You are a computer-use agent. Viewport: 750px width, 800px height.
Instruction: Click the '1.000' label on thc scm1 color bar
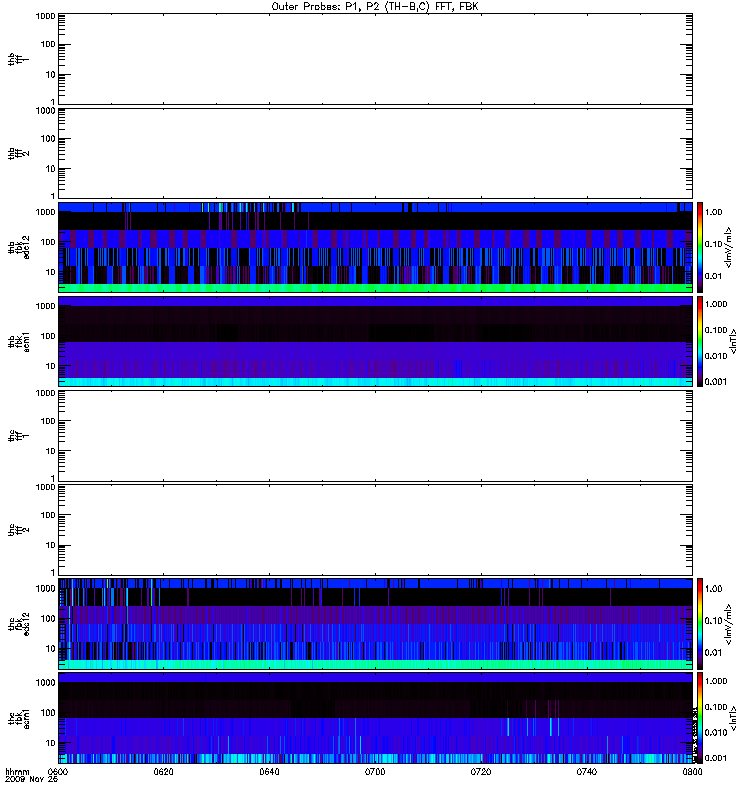pyautogui.click(x=716, y=681)
